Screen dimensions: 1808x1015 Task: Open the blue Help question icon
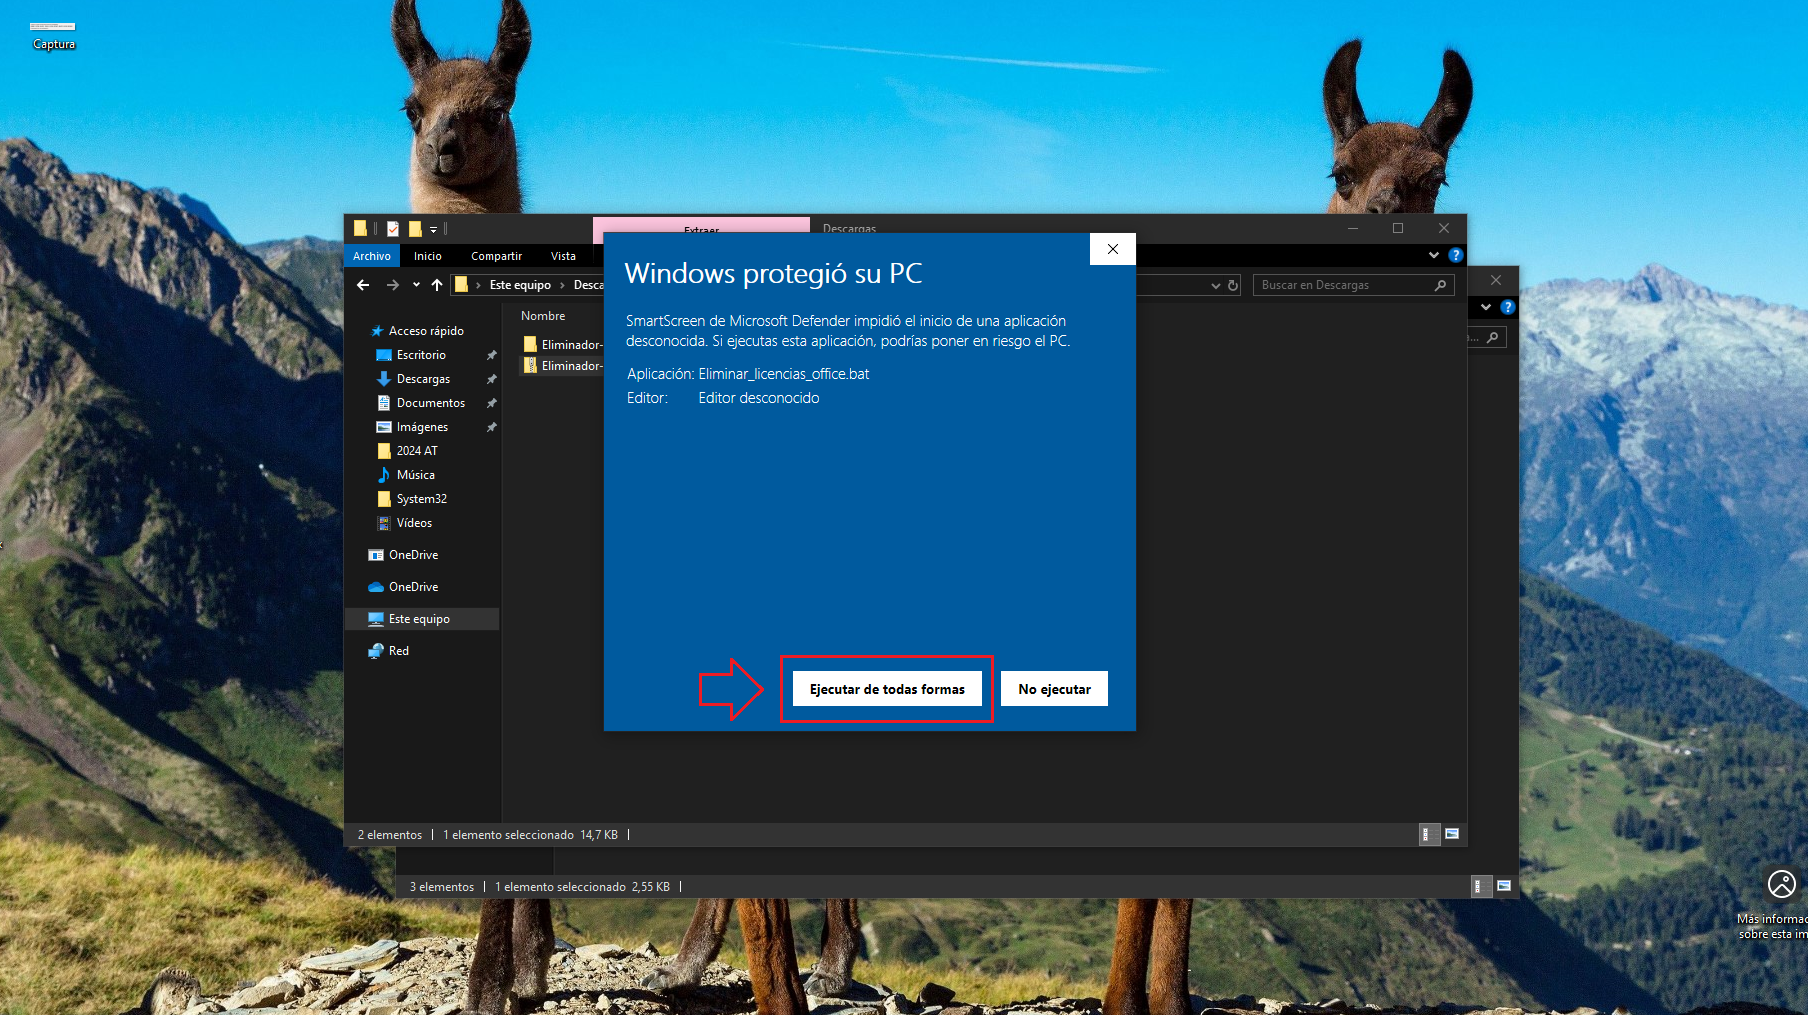(x=1456, y=256)
